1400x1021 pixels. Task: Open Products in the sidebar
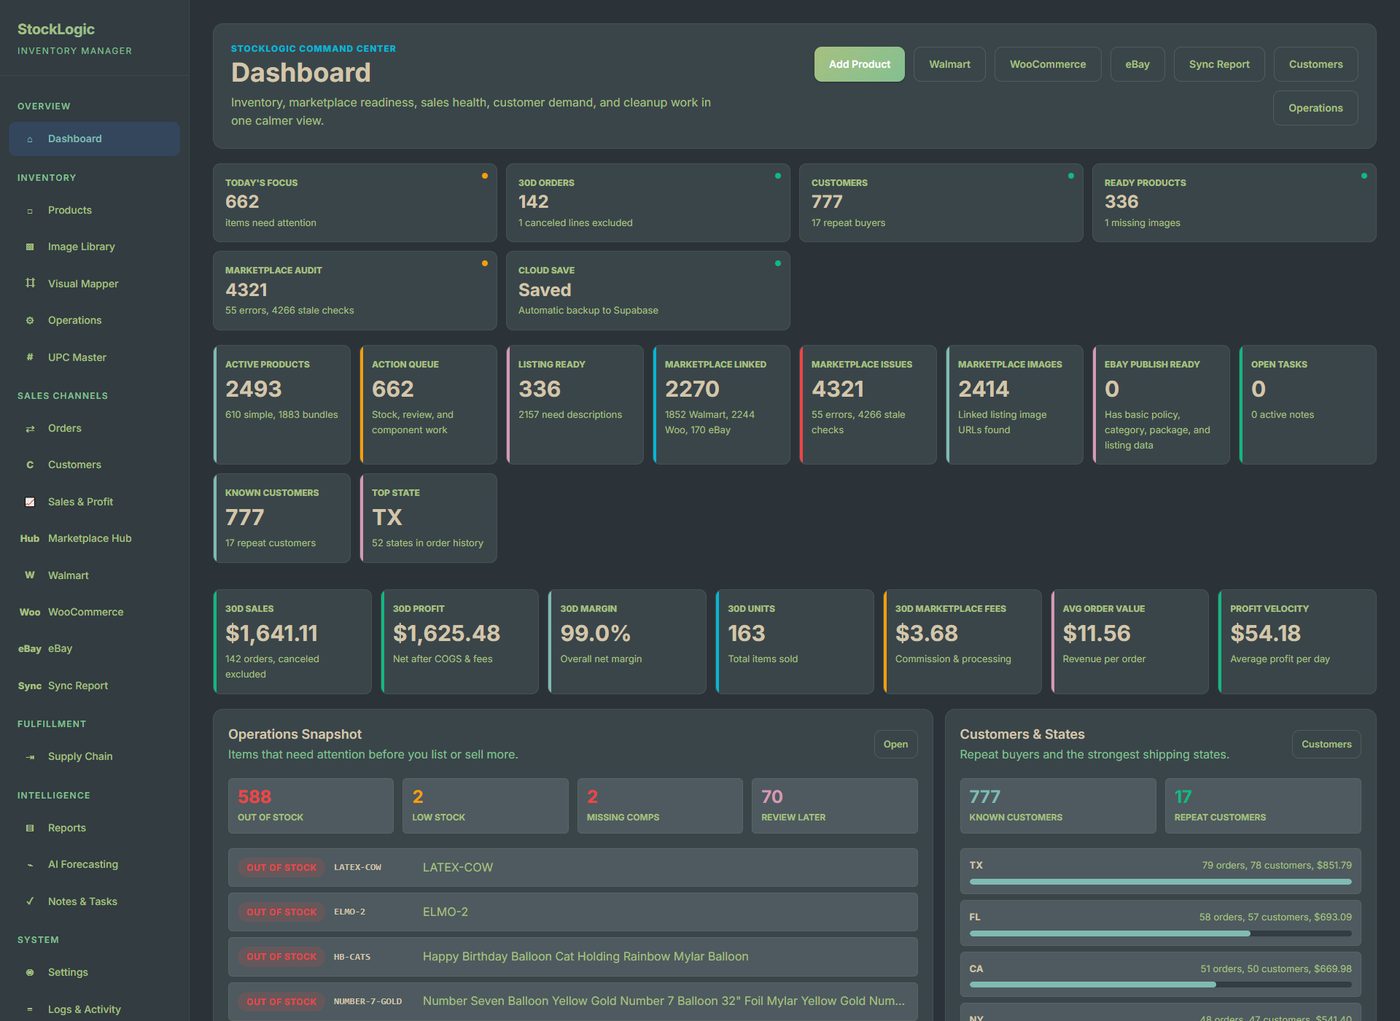point(94,211)
